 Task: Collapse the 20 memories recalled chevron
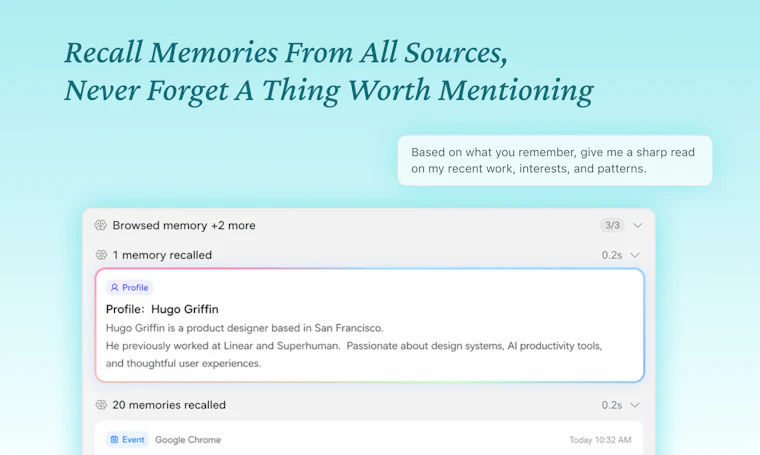pos(635,405)
